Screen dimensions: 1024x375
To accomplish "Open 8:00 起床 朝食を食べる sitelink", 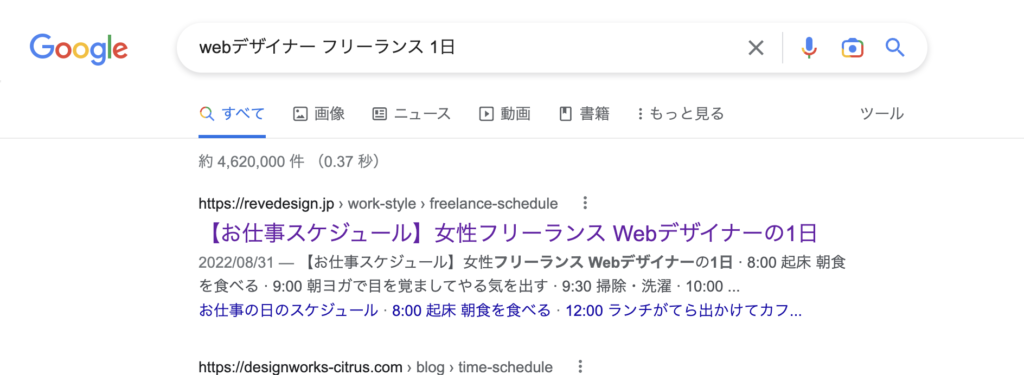I will pyautogui.click(x=472, y=310).
